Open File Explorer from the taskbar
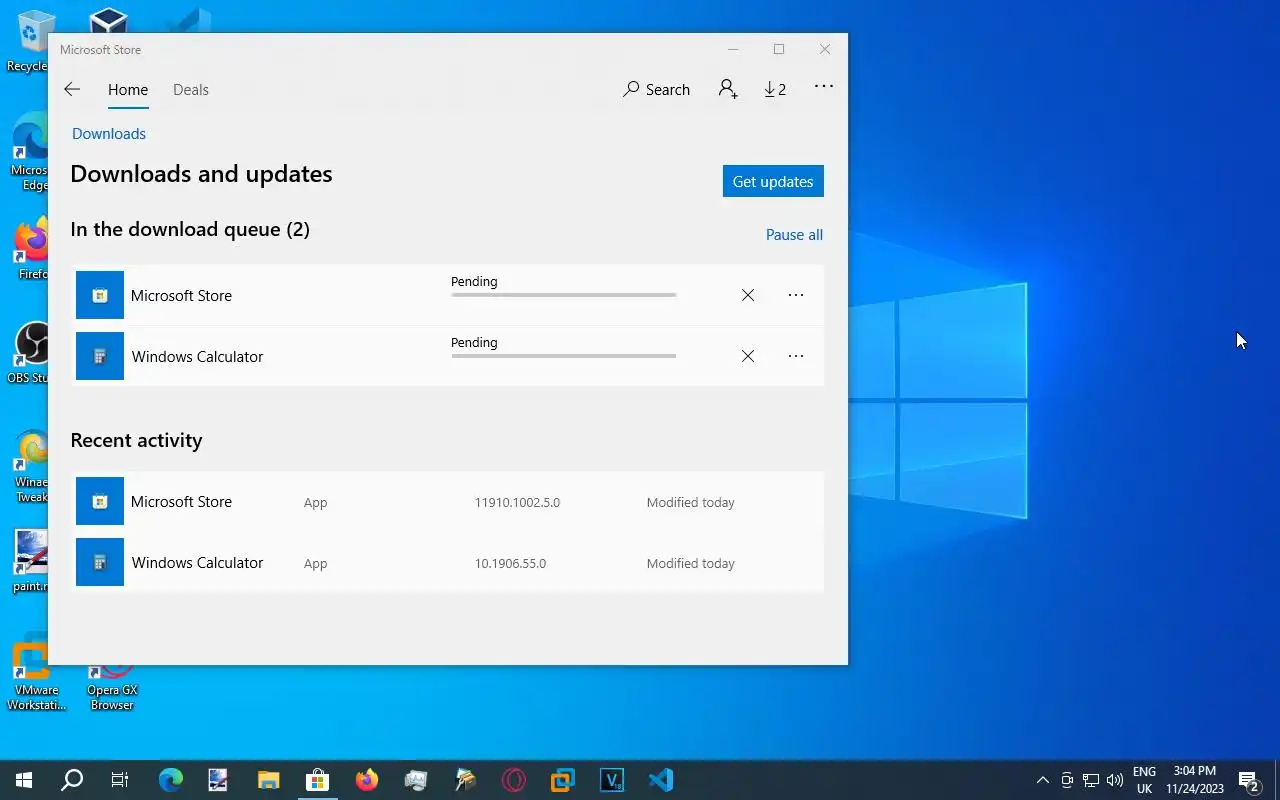The height and width of the screenshot is (800, 1280). coord(269,780)
